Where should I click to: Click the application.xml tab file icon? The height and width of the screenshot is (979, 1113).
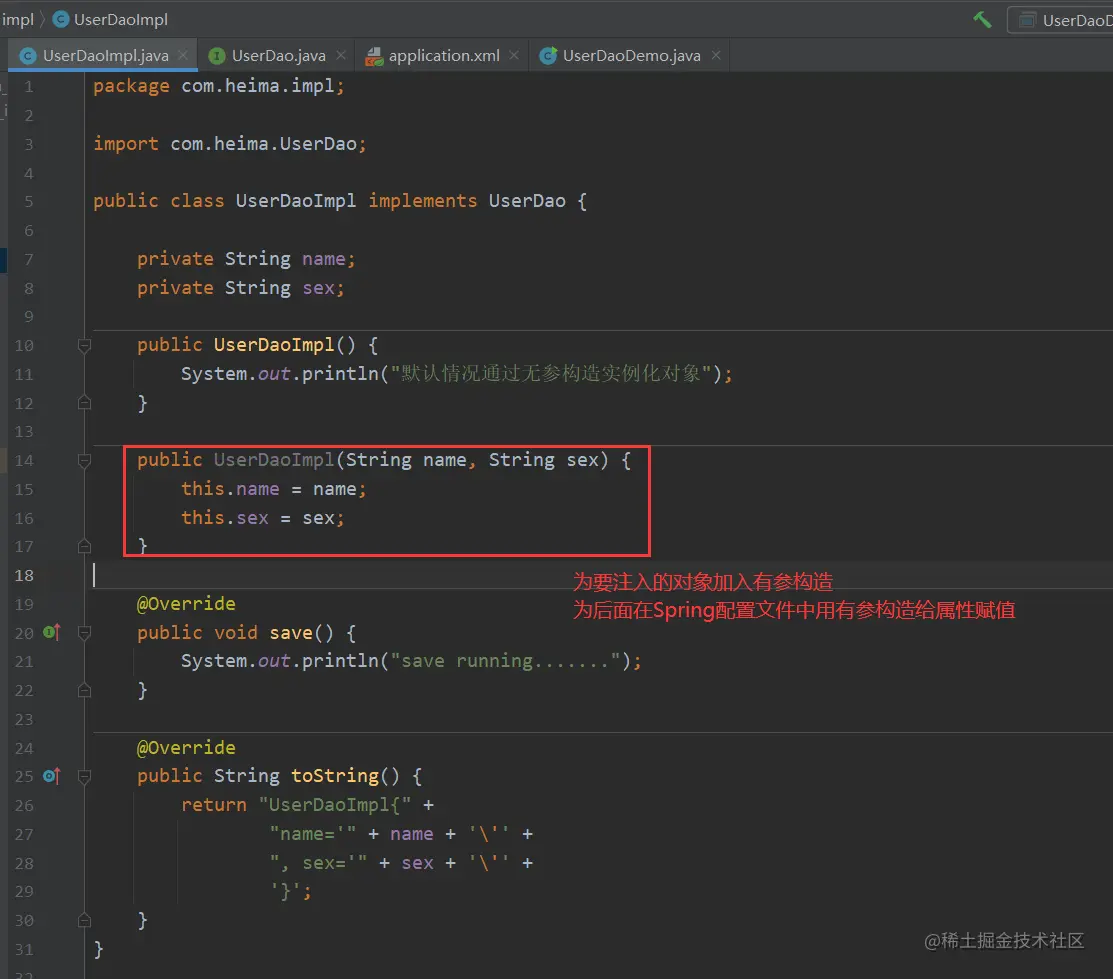(373, 55)
